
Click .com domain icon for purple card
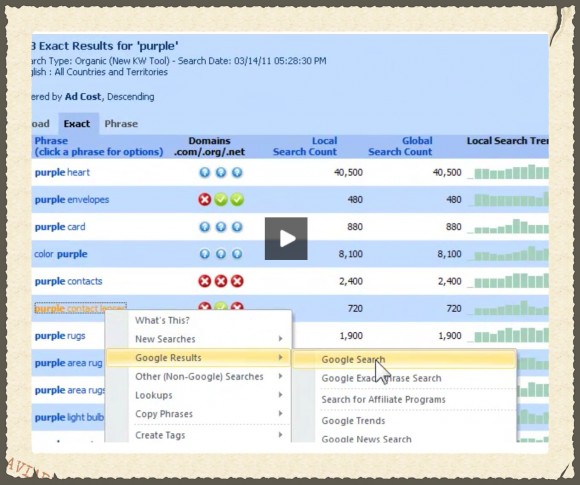pyautogui.click(x=205, y=227)
